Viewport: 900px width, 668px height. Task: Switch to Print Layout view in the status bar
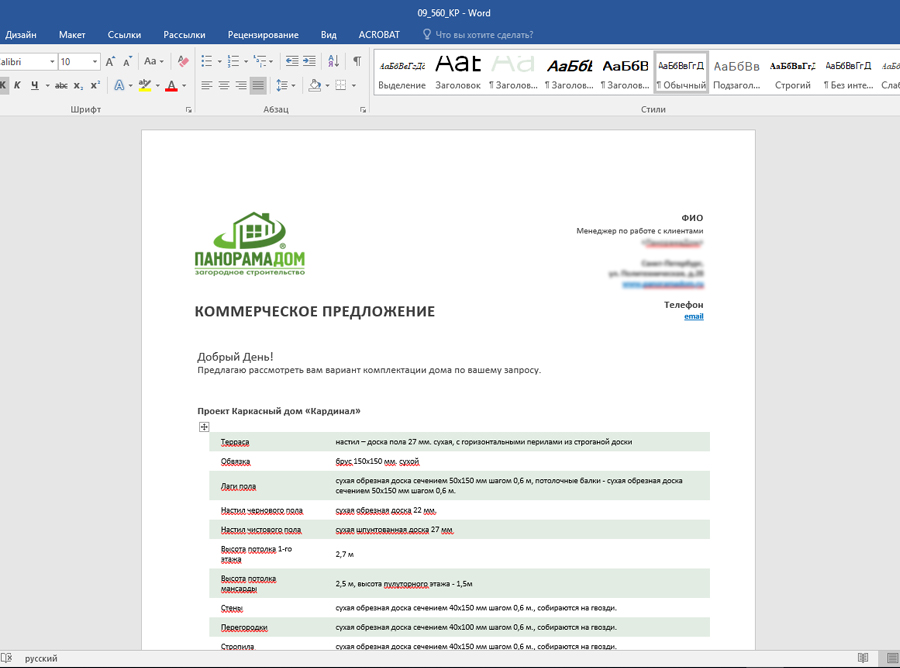point(892,658)
